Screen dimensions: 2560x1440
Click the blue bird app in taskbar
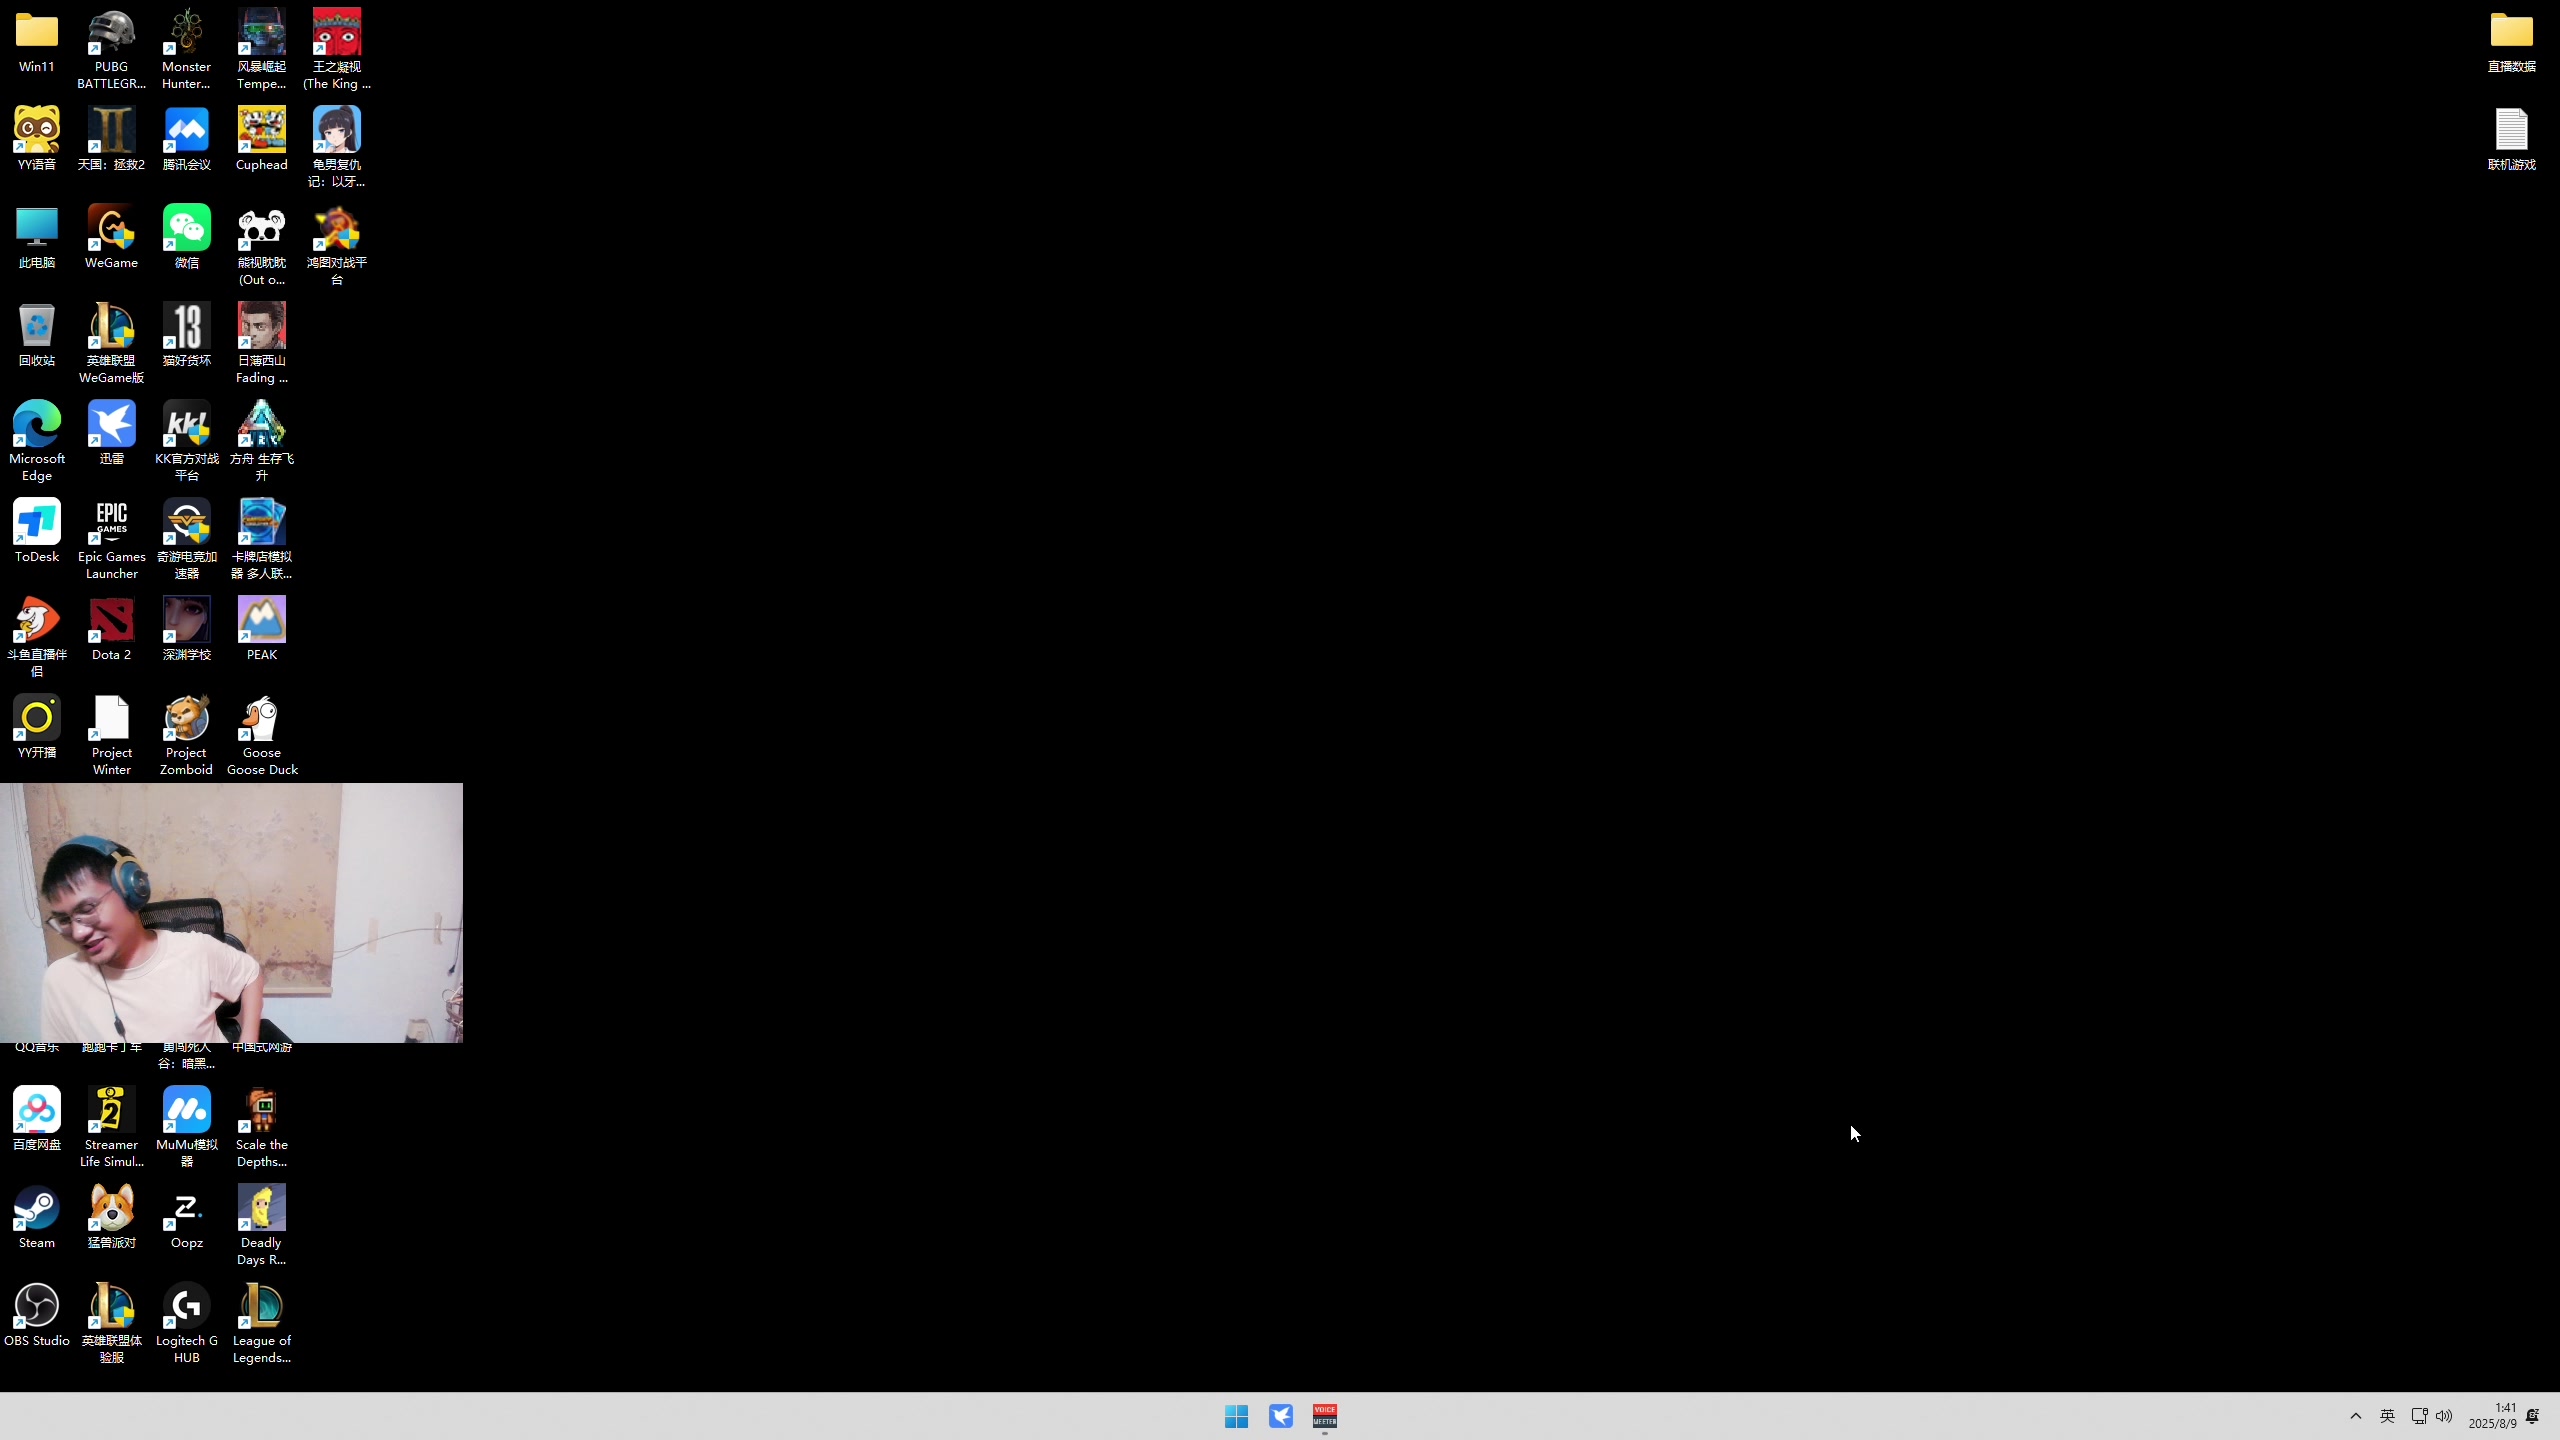click(1281, 1416)
